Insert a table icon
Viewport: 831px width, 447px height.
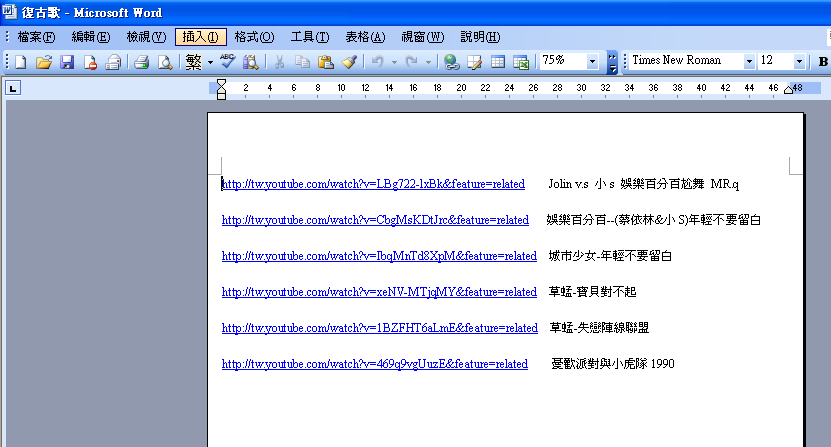pos(498,62)
